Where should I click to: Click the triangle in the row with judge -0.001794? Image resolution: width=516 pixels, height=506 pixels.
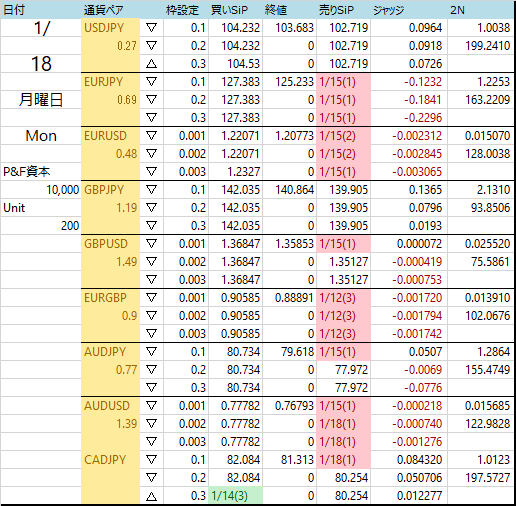pos(151,316)
